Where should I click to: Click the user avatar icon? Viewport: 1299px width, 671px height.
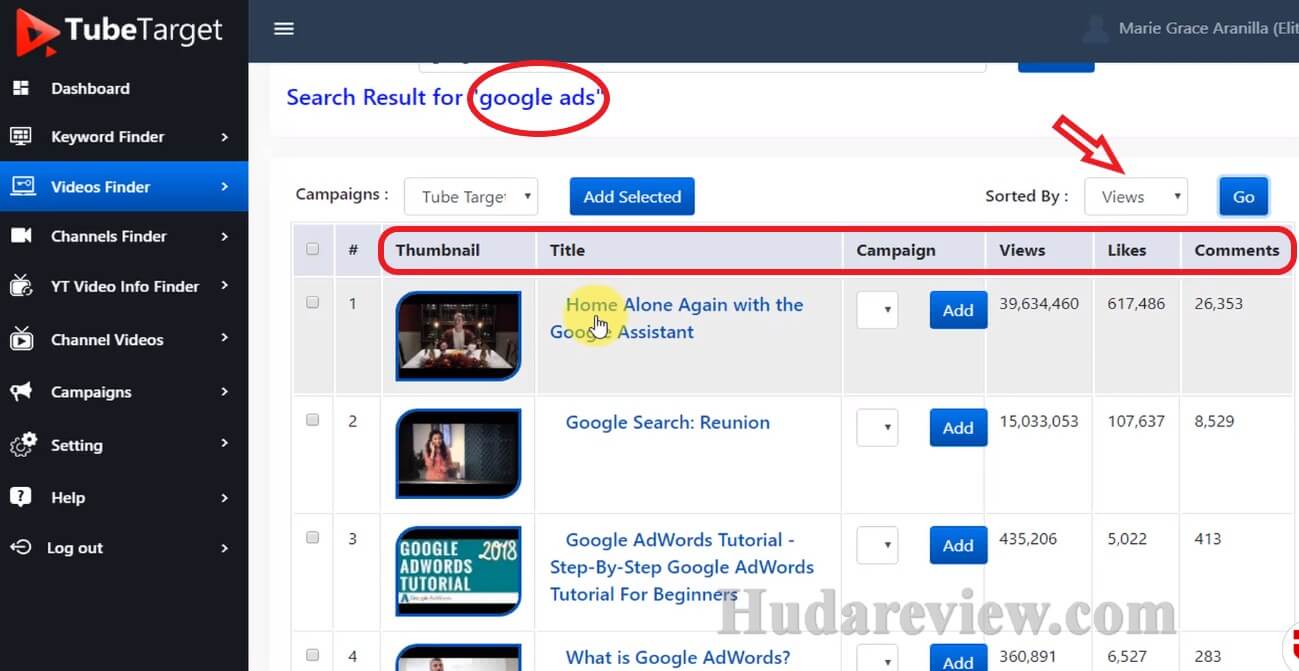1096,28
